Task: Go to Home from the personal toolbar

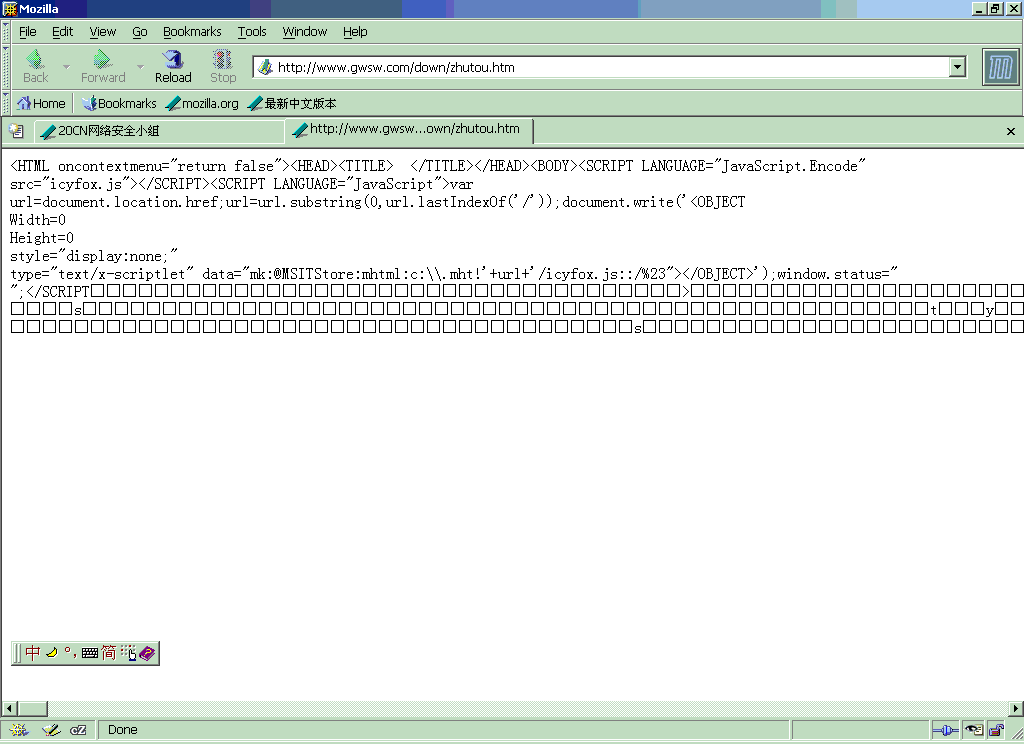Action: 41,103
